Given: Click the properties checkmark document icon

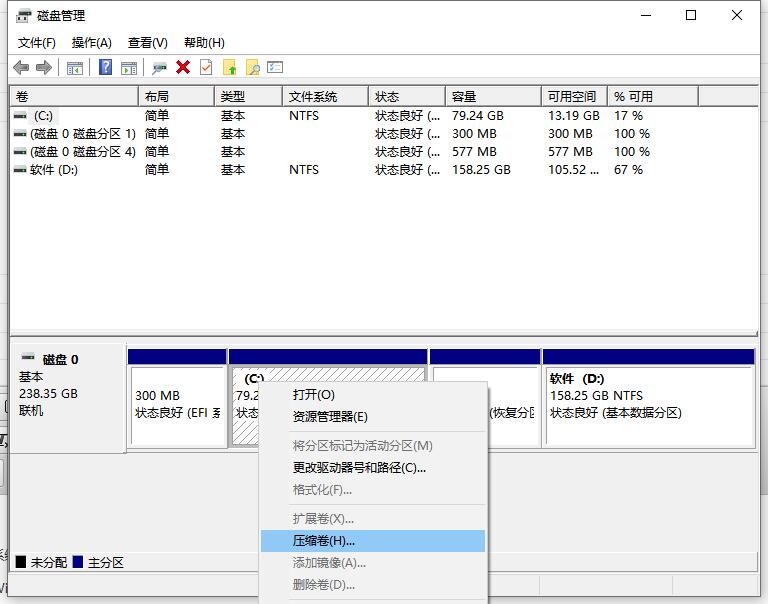Looking at the screenshot, I should tap(206, 67).
